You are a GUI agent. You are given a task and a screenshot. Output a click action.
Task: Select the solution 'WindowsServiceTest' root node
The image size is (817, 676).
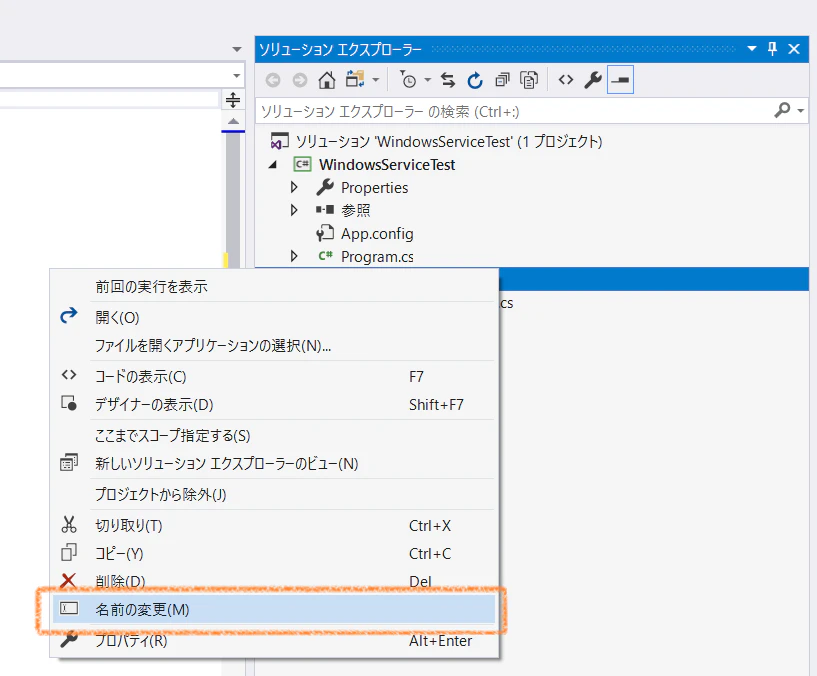pyautogui.click(x=437, y=141)
